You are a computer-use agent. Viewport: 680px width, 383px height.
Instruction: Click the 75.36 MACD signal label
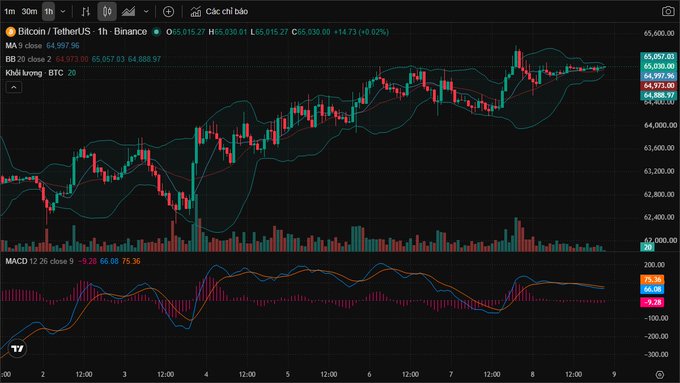[652, 279]
